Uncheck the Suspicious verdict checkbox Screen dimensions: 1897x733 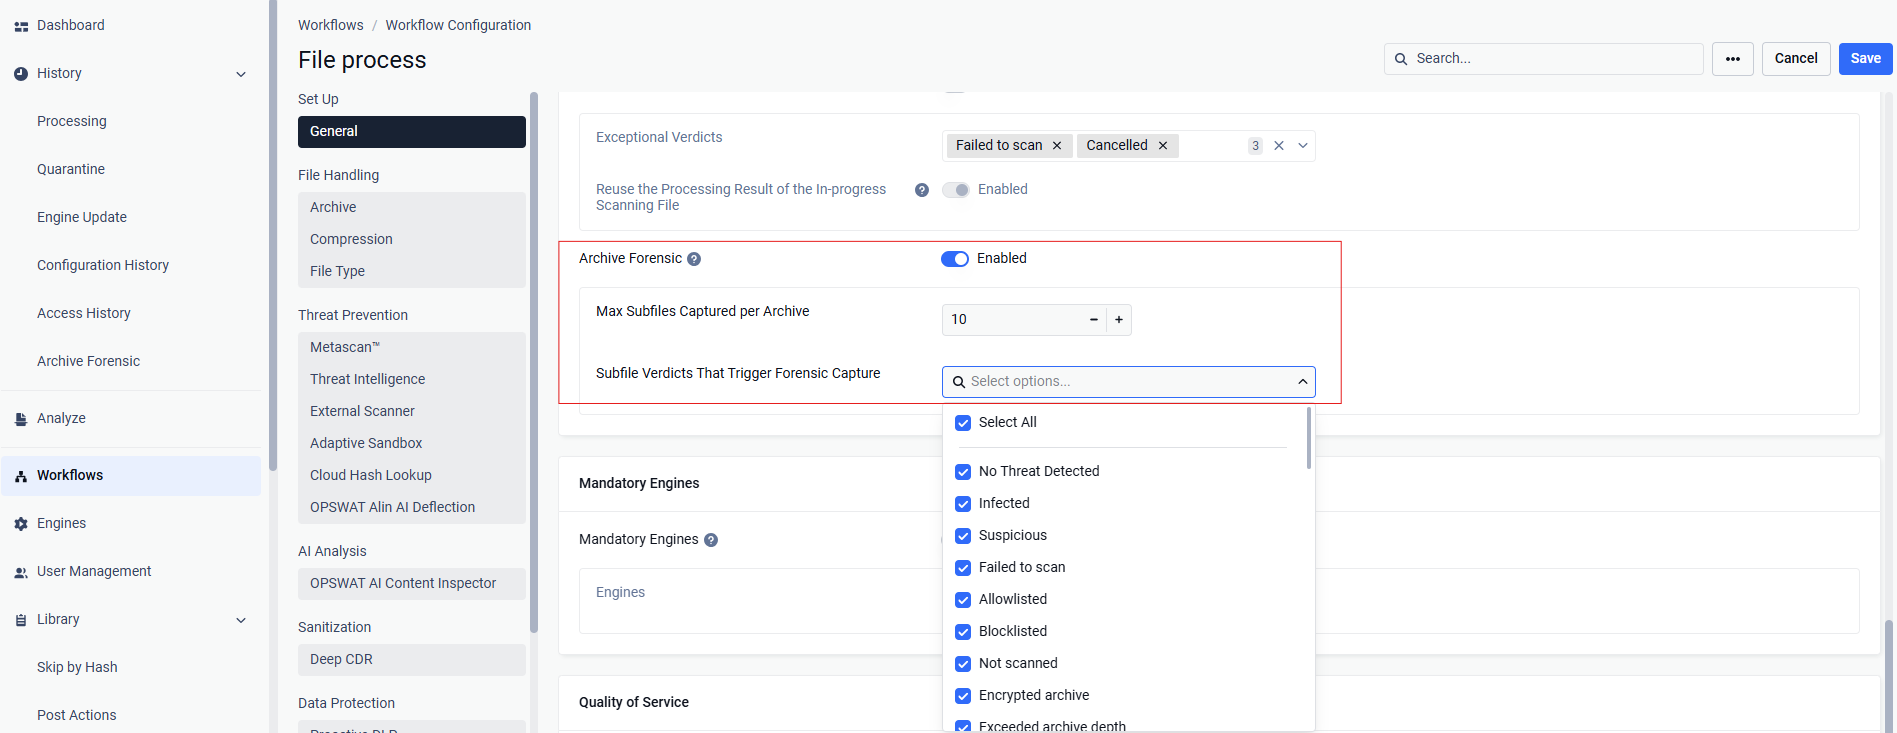tap(963, 536)
